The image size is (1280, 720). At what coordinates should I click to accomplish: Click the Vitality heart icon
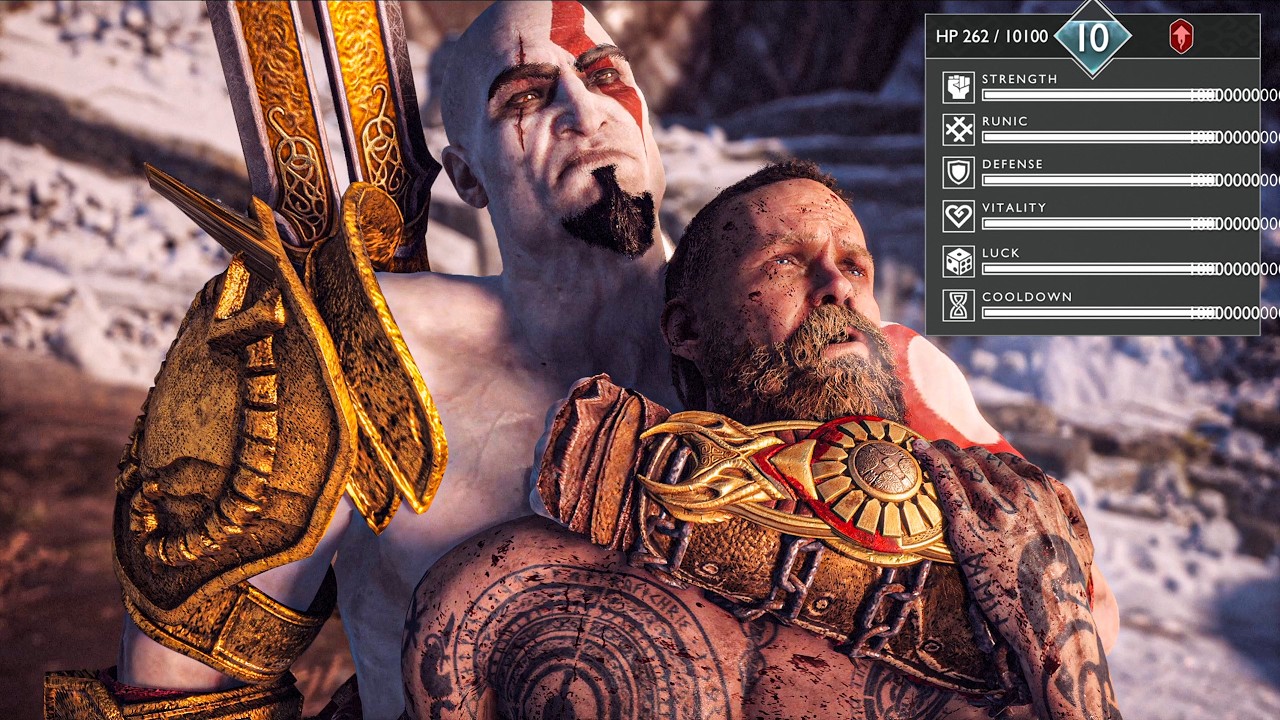(x=959, y=216)
